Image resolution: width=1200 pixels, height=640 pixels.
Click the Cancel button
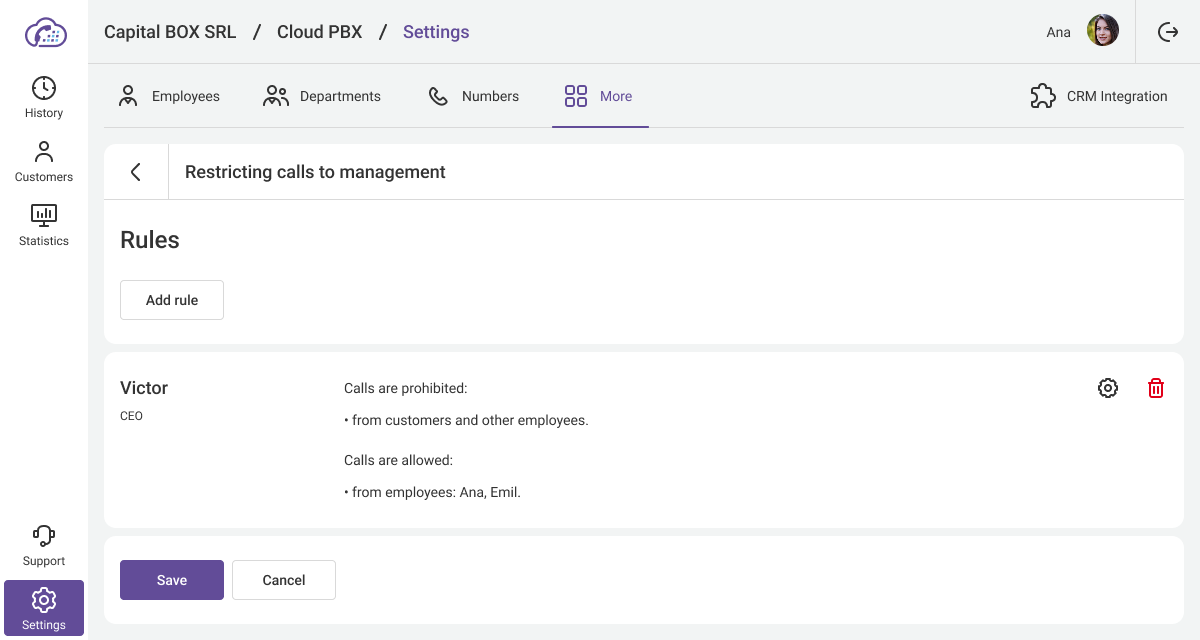284,580
